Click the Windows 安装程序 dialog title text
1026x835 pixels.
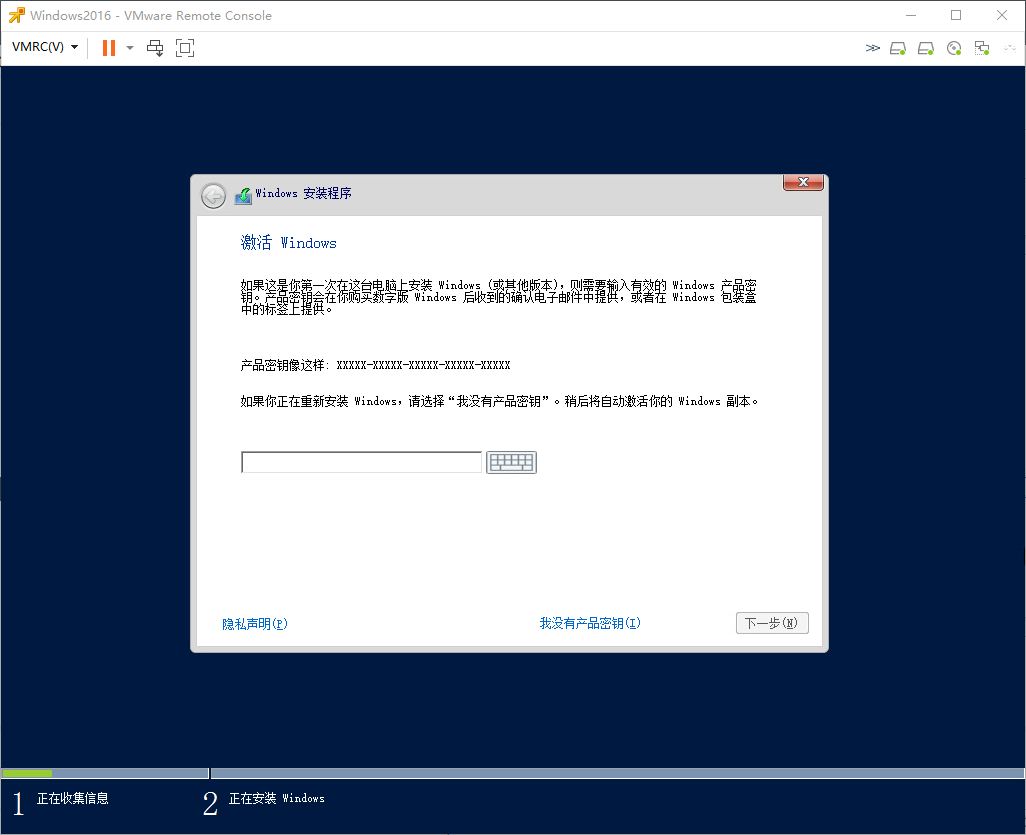pos(304,193)
